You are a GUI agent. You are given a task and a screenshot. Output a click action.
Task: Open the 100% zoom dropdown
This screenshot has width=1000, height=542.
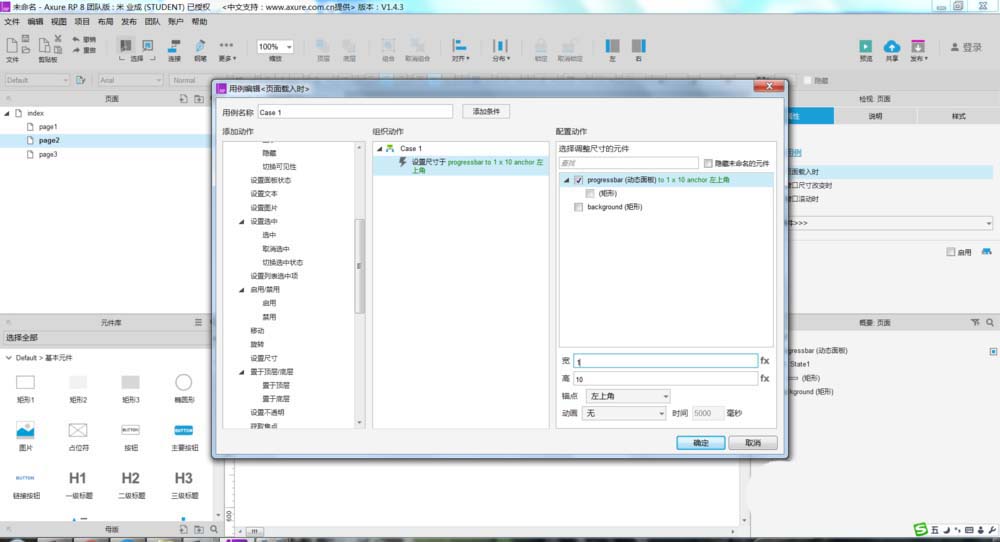[275, 47]
